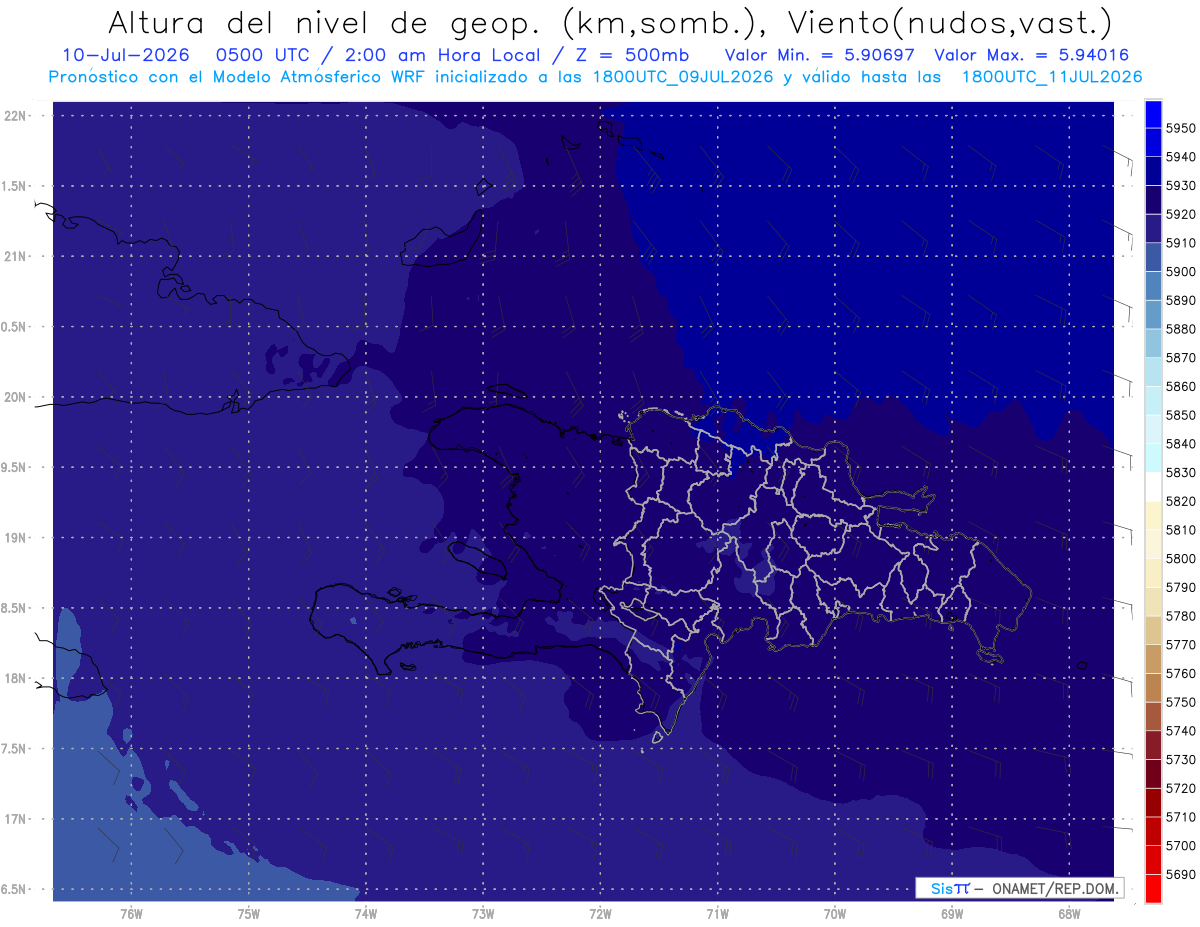Click the '76W' longitude label
1200x927 pixels.
pos(131,913)
